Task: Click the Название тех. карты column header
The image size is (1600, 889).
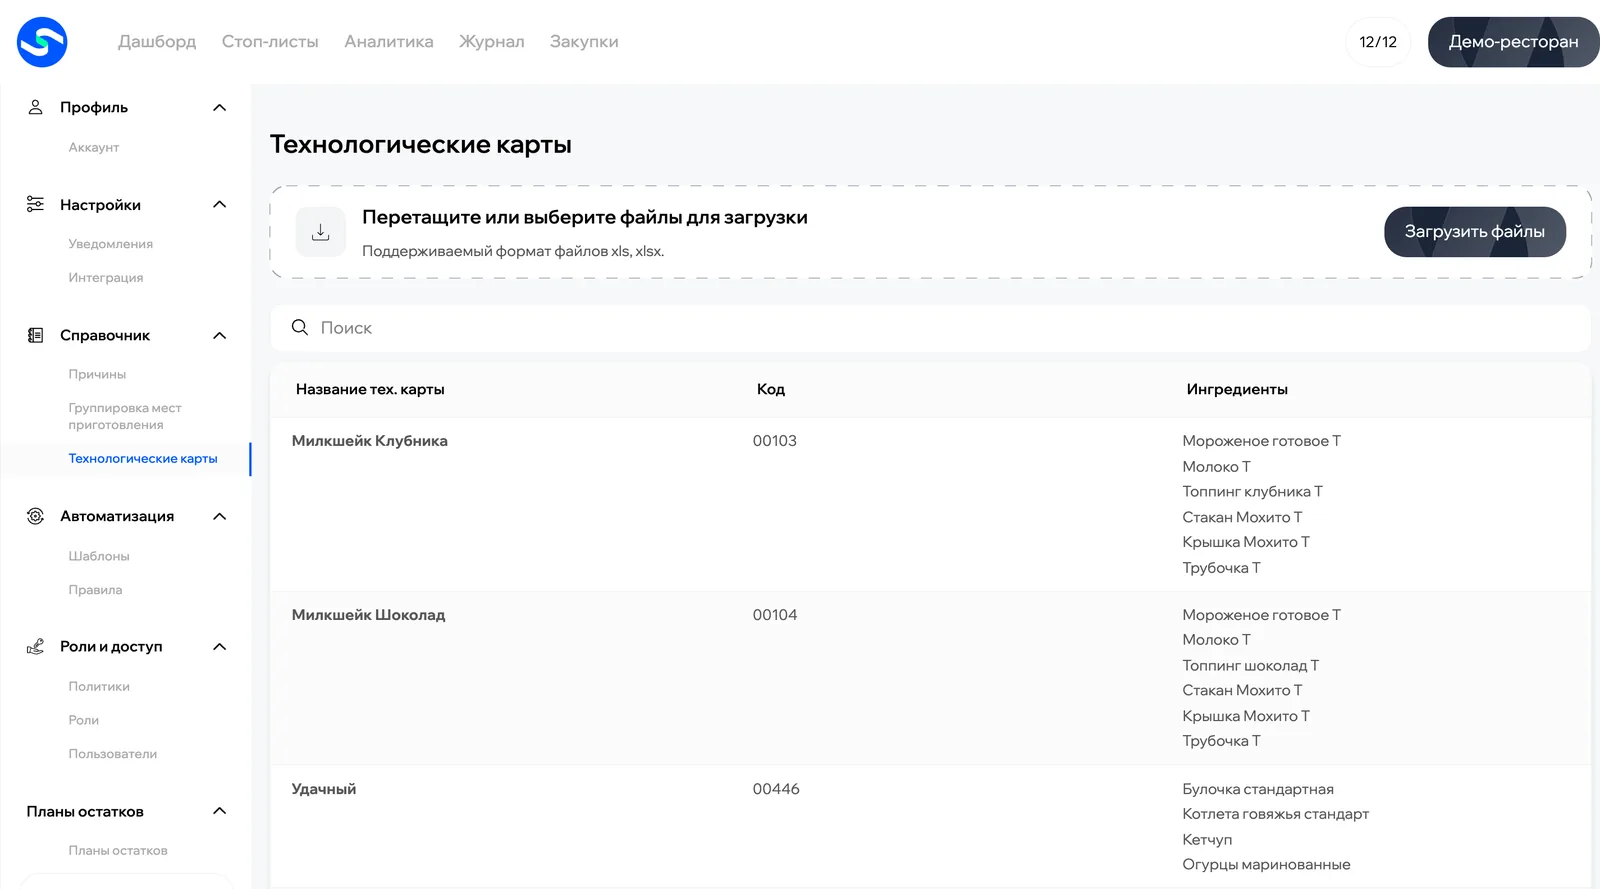Action: point(370,389)
